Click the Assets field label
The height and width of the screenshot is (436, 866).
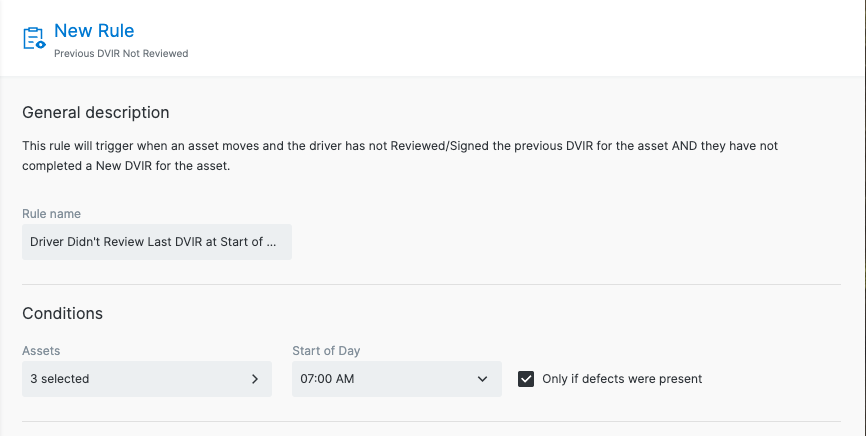click(41, 351)
